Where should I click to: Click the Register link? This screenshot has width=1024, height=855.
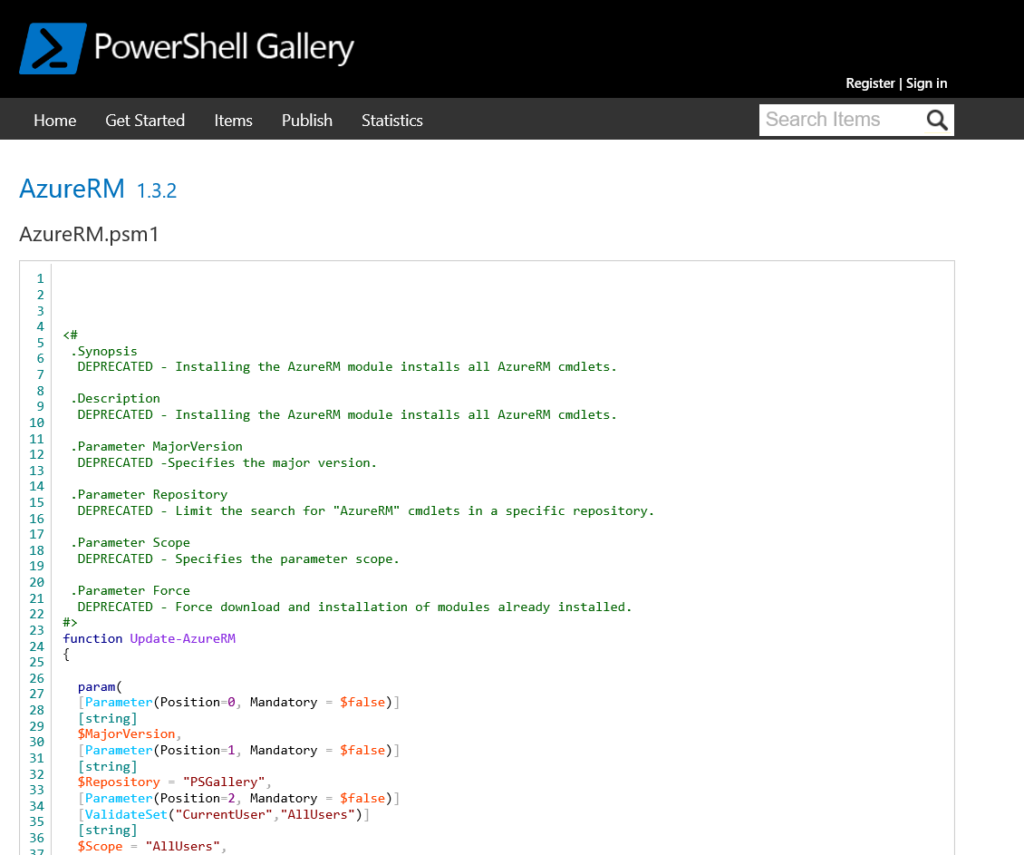click(x=869, y=83)
